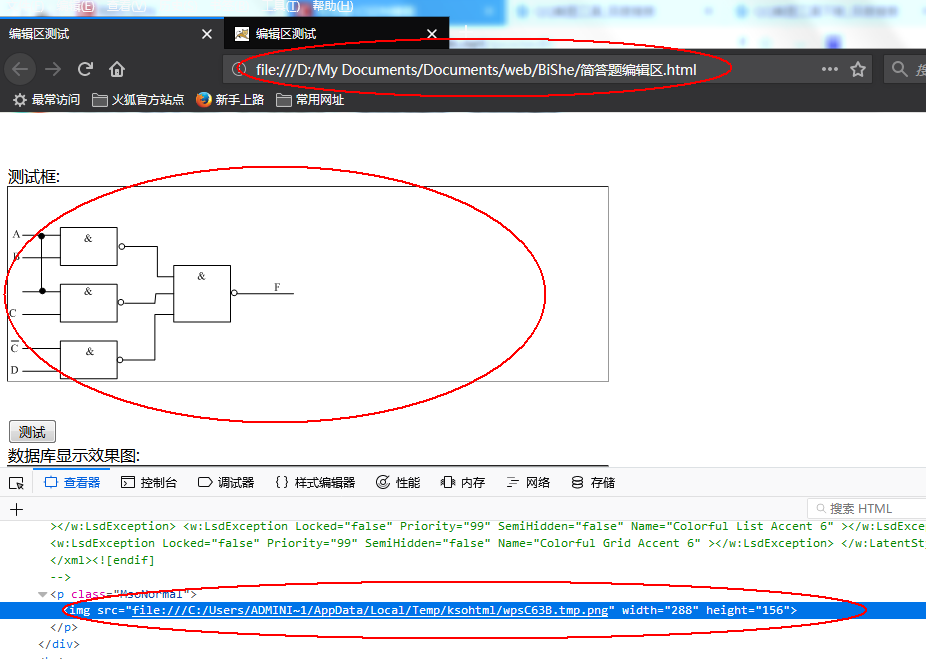This screenshot has height=659, width=926.
Task: Click the image file link in src attribute
Action: click(x=370, y=611)
